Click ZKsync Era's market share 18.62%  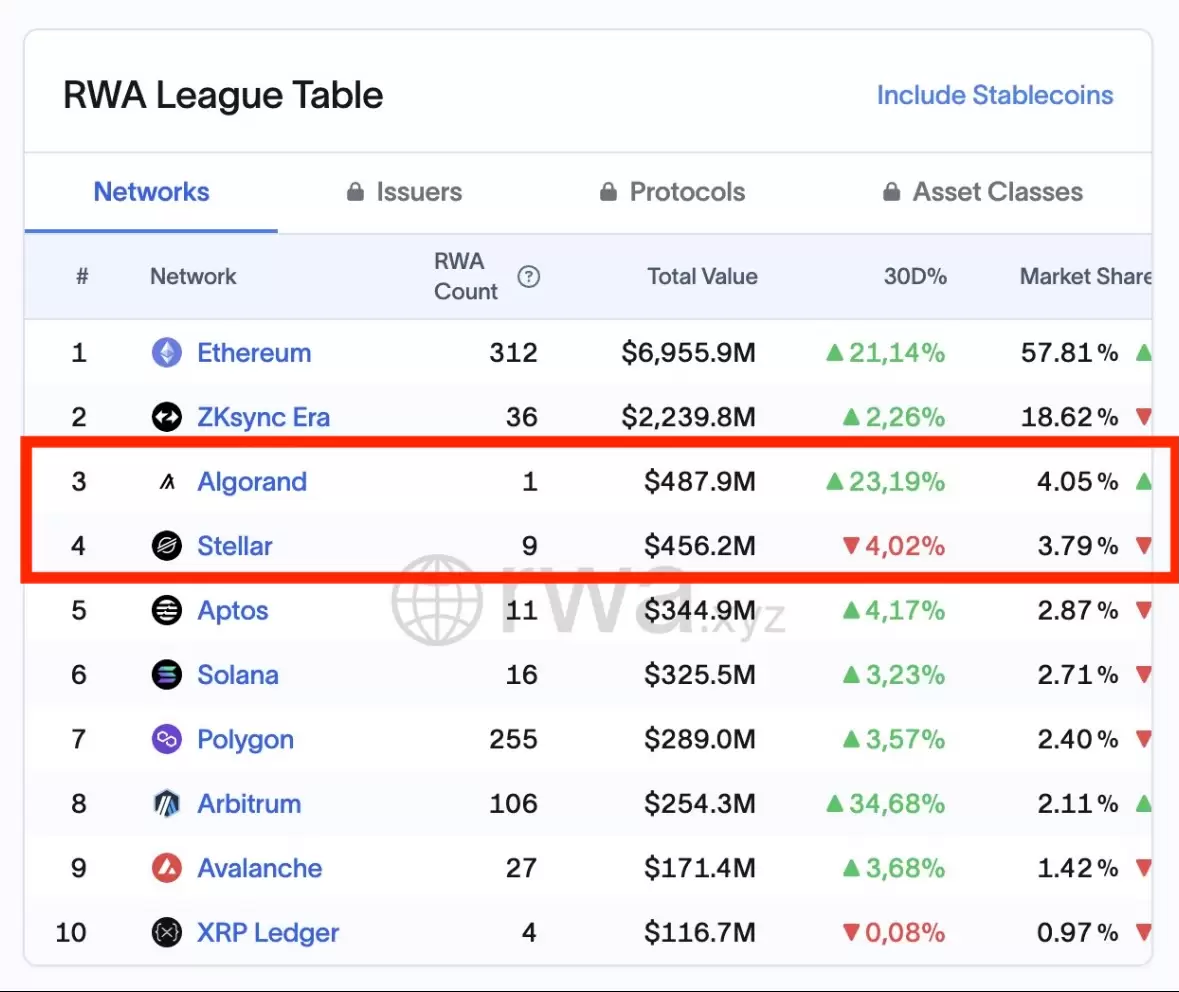click(x=1069, y=417)
